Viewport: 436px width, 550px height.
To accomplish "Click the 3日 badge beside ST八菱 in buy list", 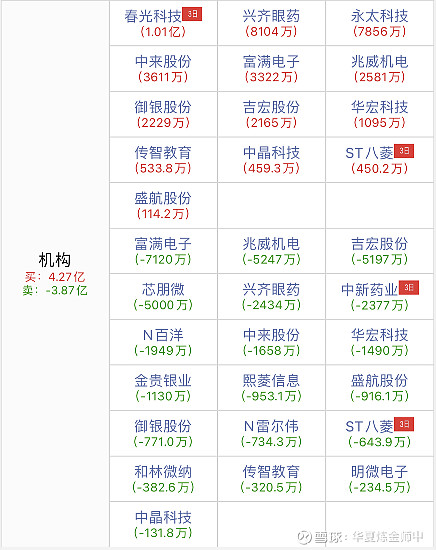I will (404, 151).
